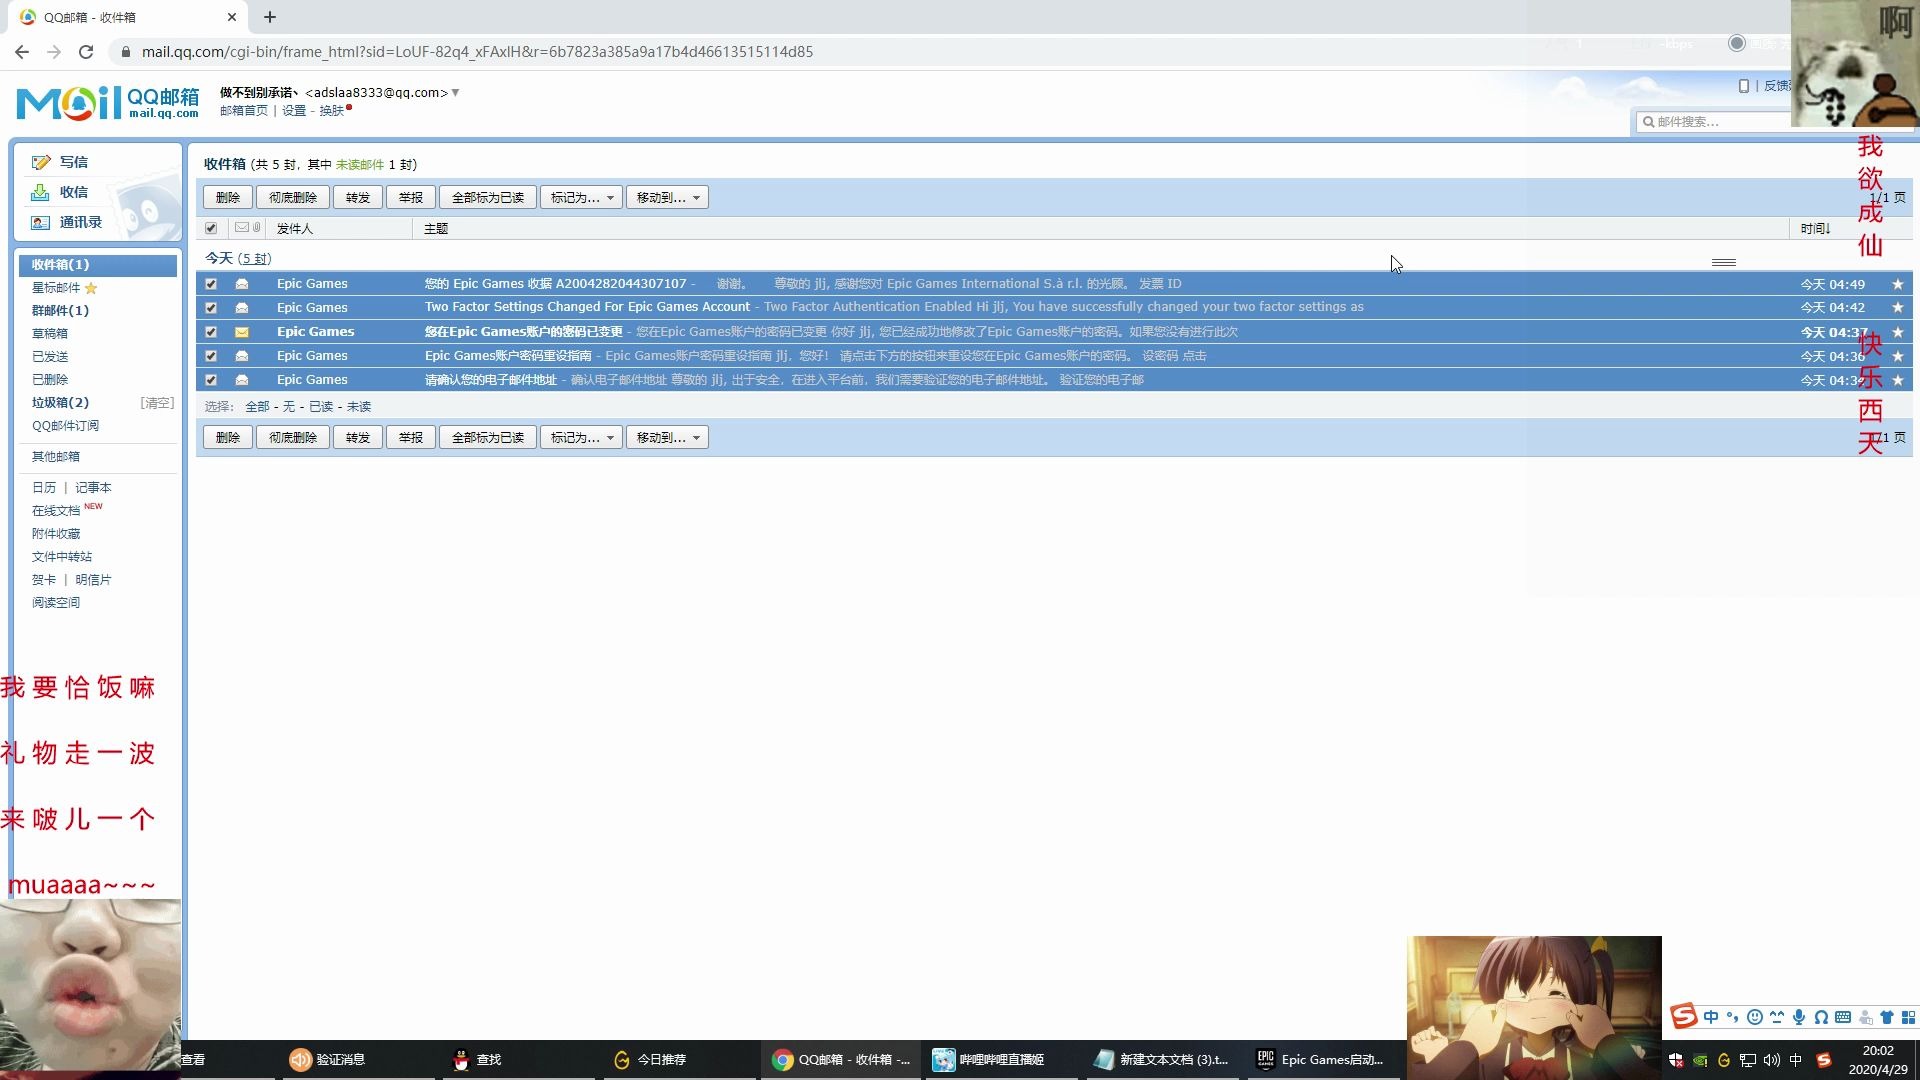The width and height of the screenshot is (1920, 1080).
Task: Click the top 转发 button
Action: (x=358, y=197)
